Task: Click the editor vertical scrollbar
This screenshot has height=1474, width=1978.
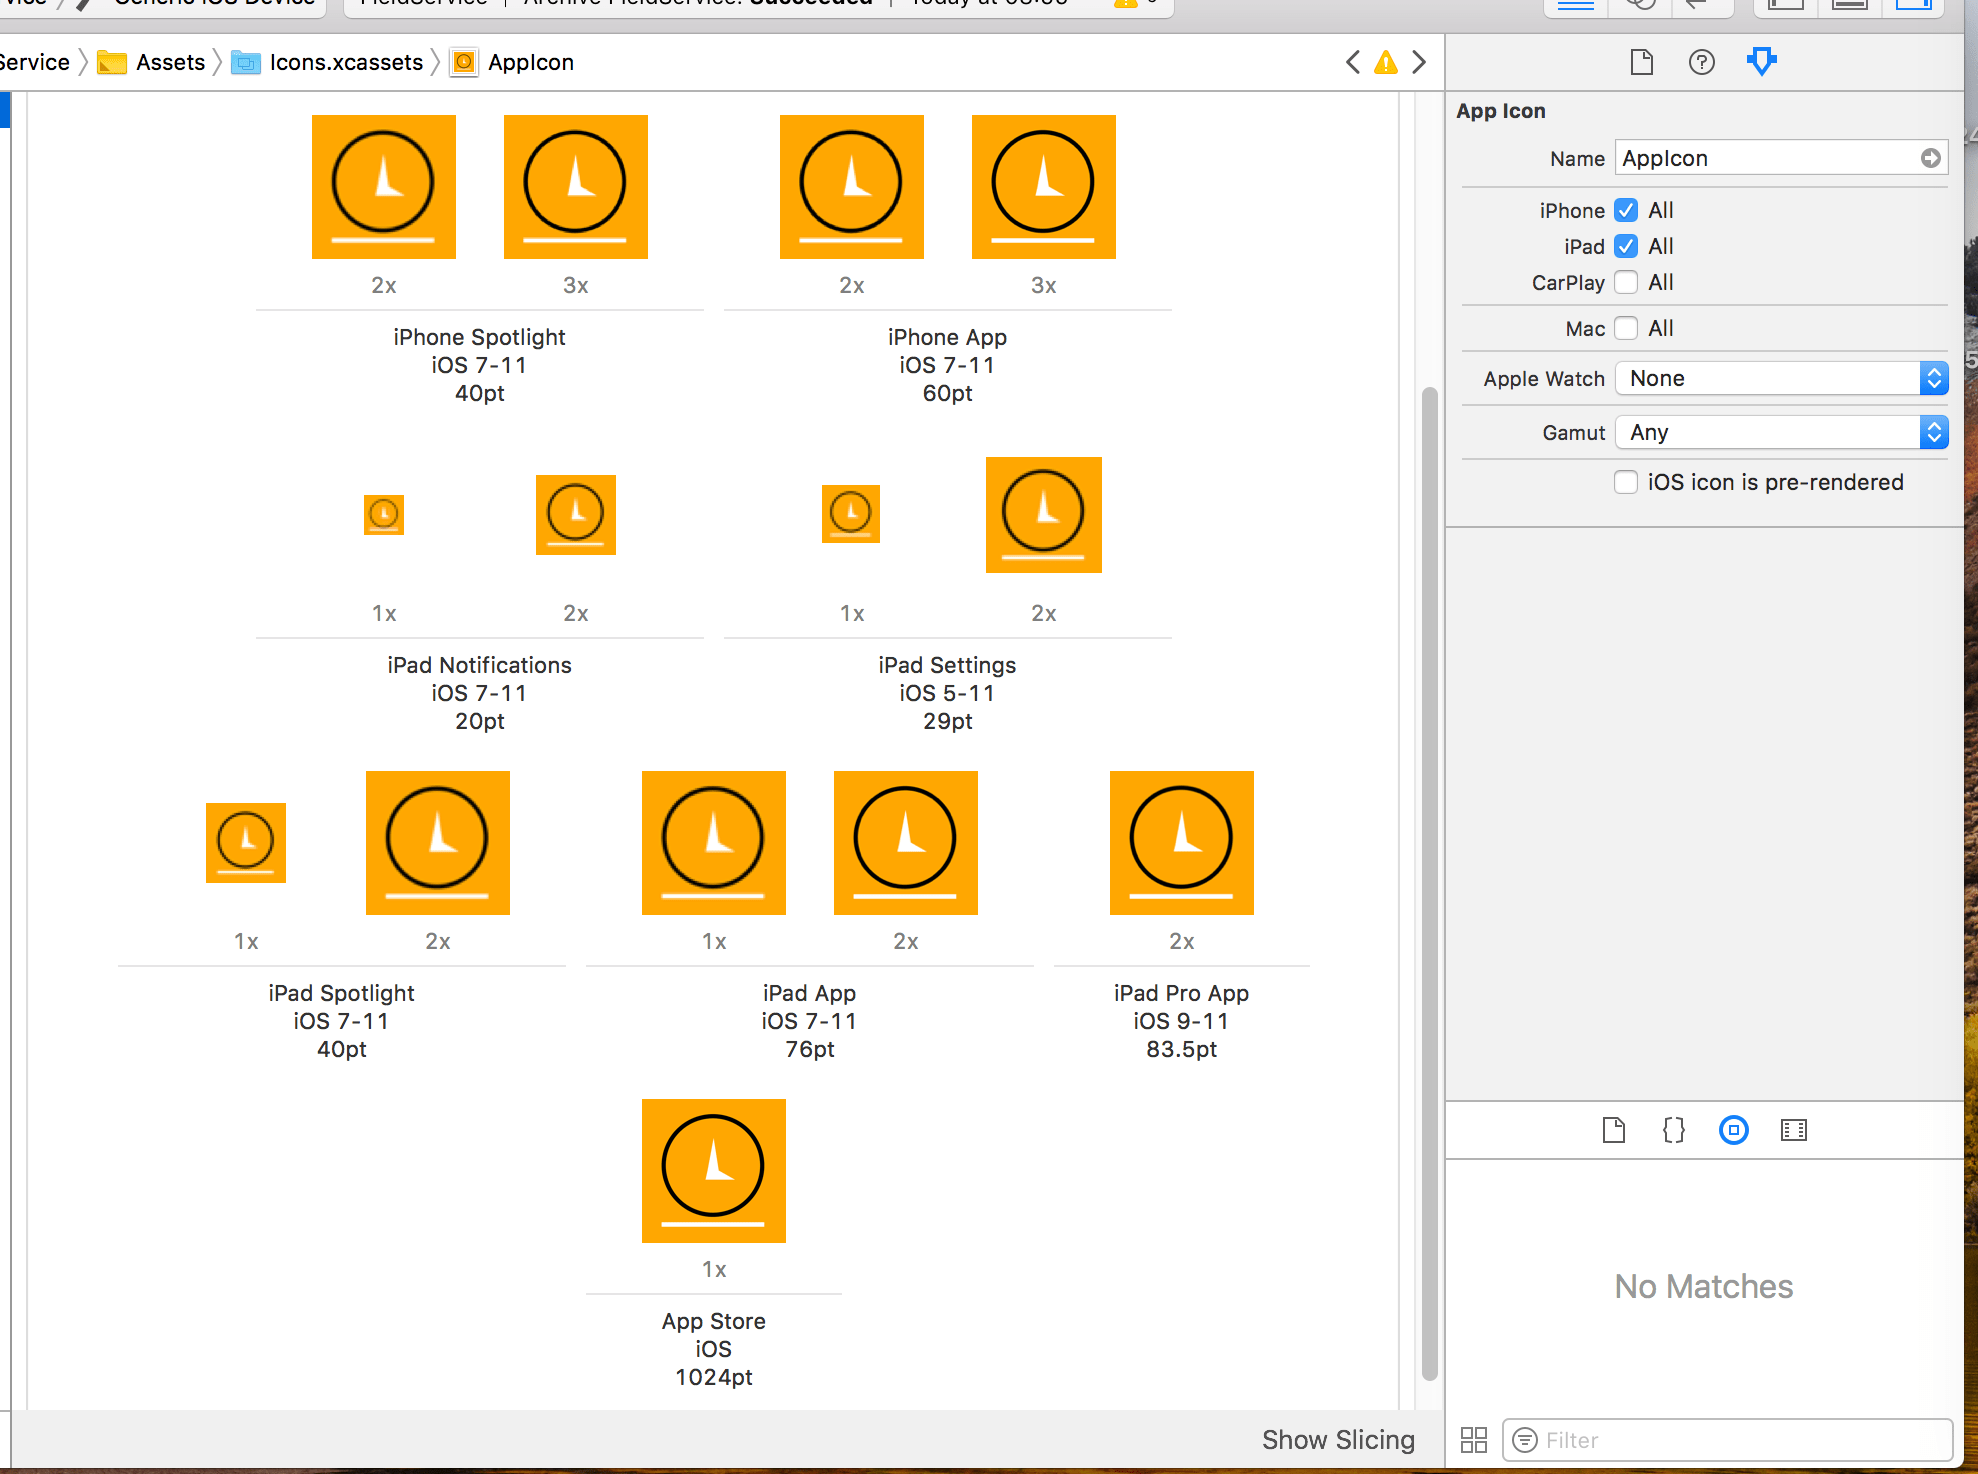Action: click(1429, 880)
